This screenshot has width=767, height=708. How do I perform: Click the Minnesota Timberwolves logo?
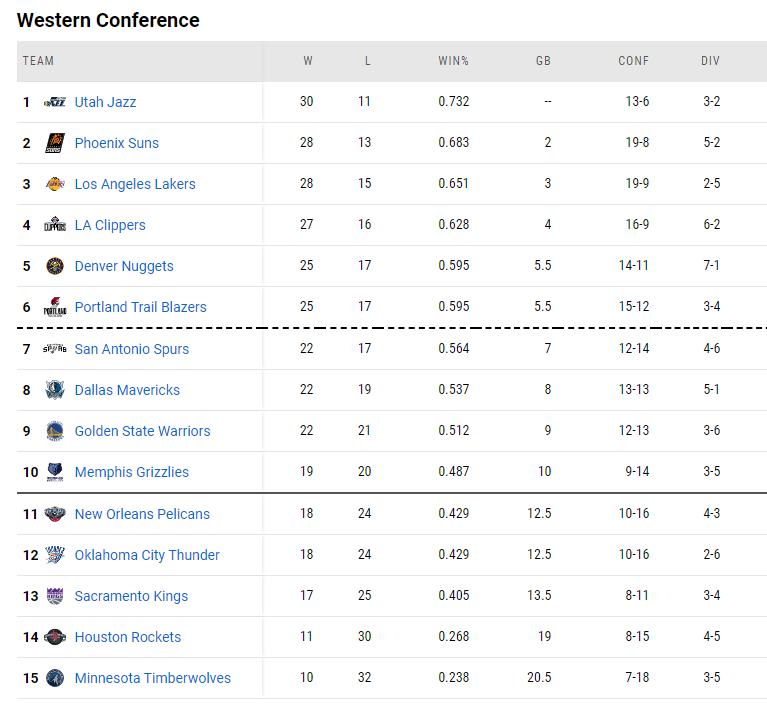click(x=55, y=678)
